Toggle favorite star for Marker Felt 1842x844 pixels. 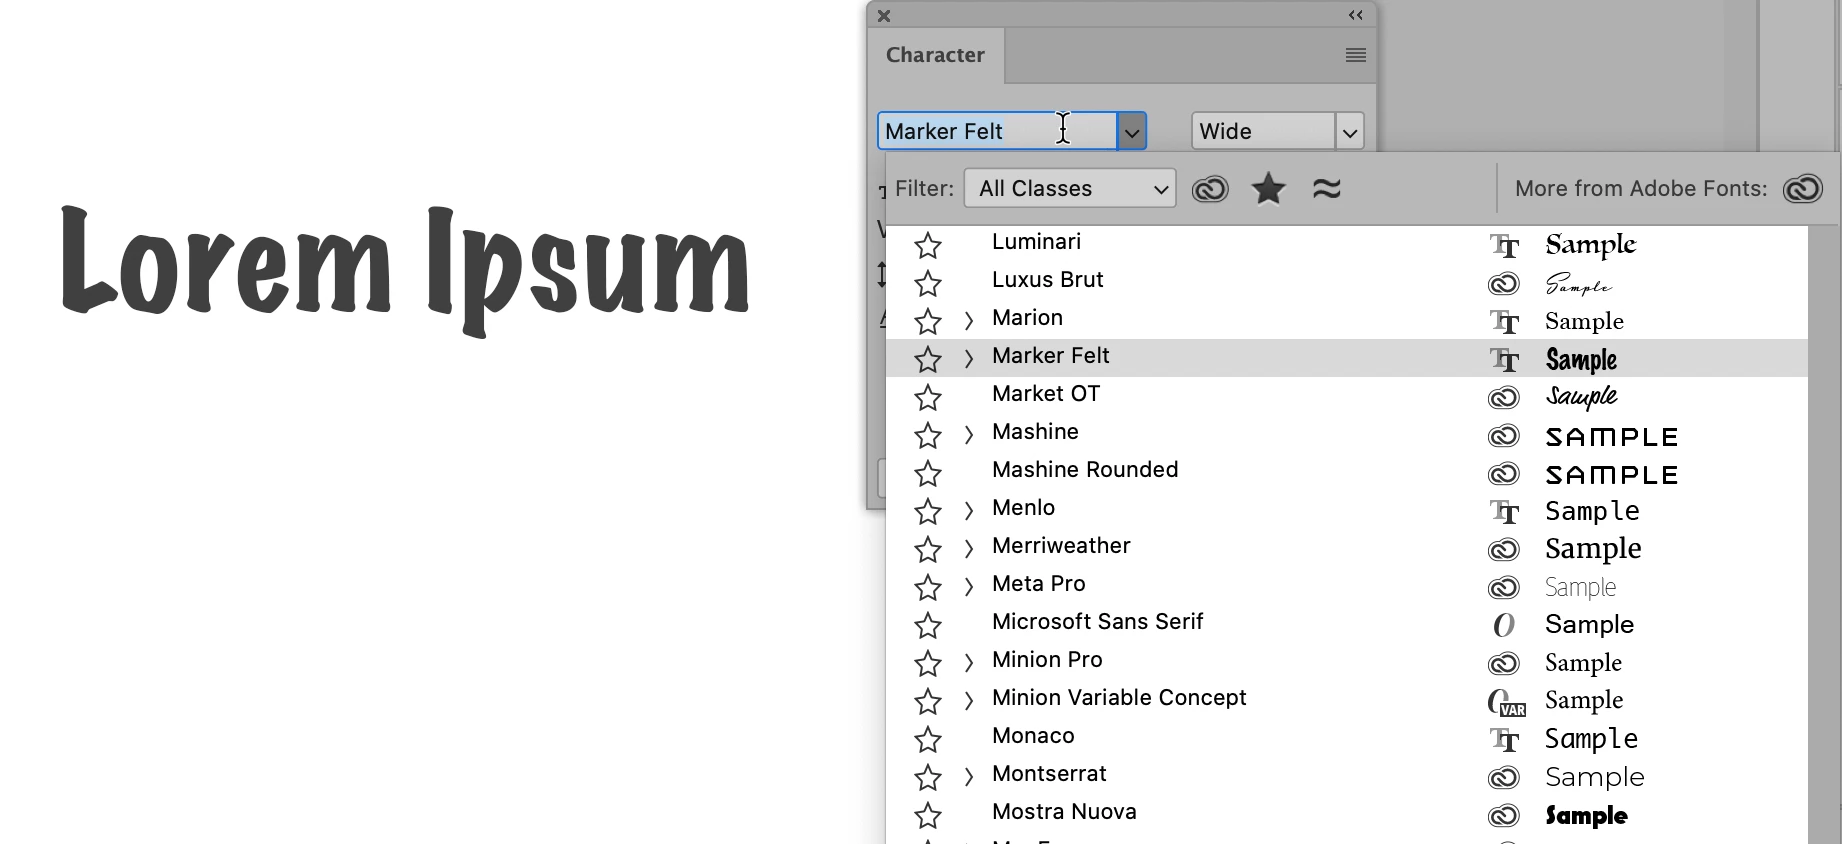(928, 359)
